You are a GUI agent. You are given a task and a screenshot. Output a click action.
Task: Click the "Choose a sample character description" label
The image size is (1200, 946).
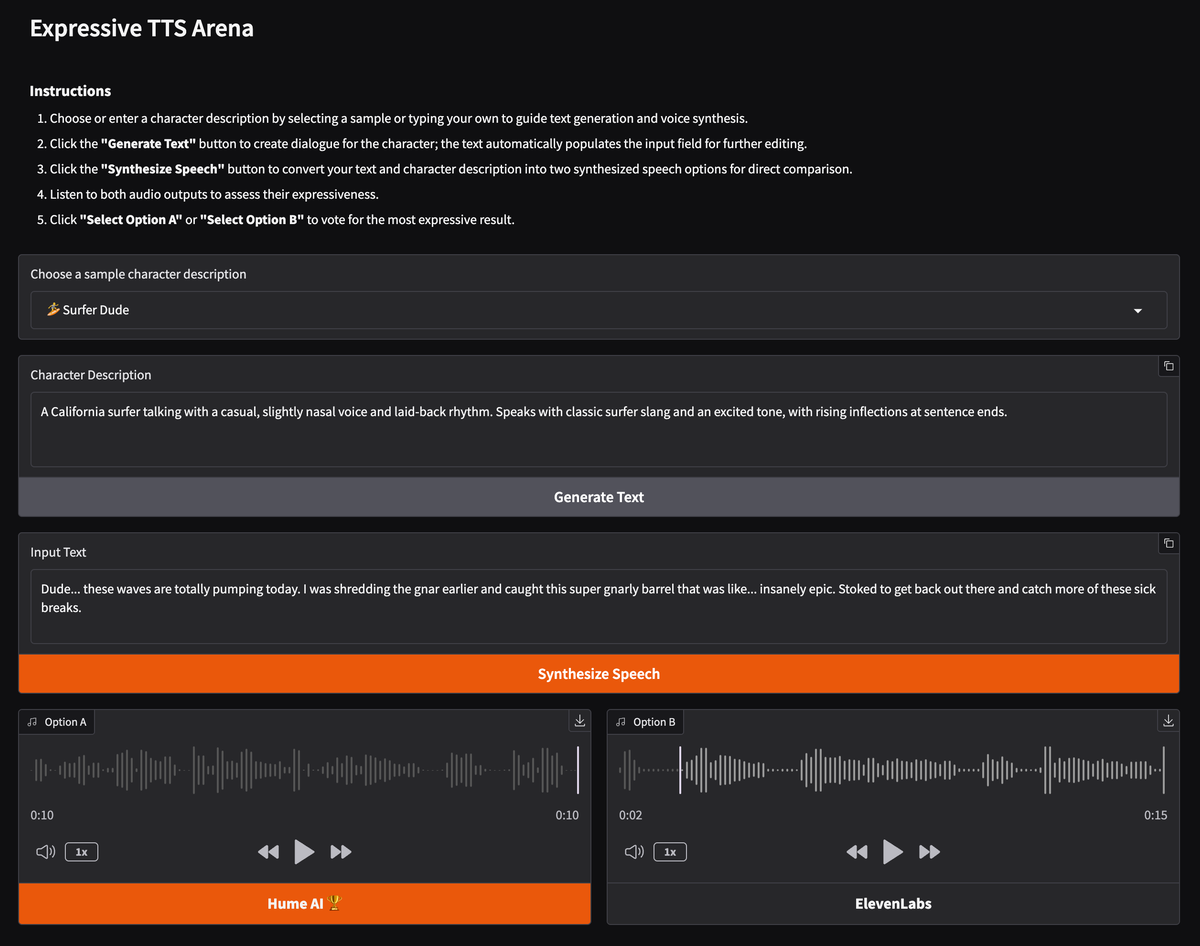tap(138, 274)
